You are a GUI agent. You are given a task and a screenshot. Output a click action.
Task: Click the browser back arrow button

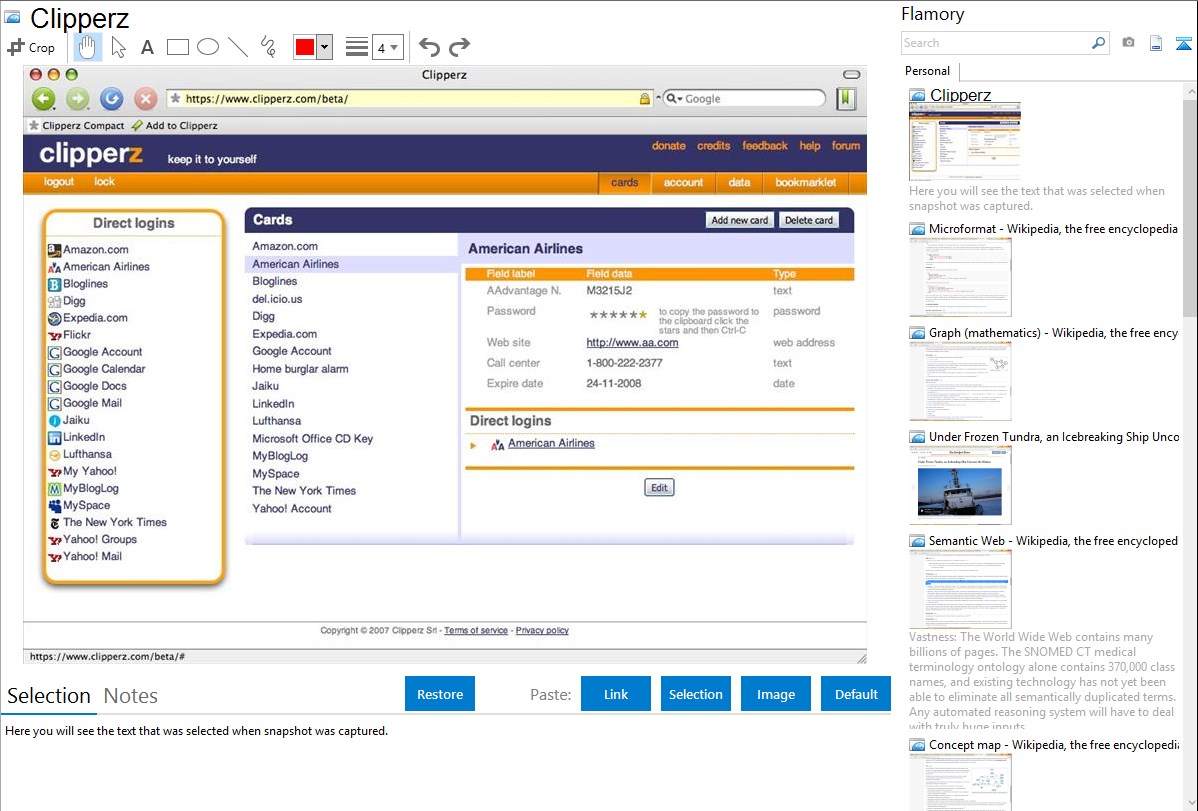point(44,99)
